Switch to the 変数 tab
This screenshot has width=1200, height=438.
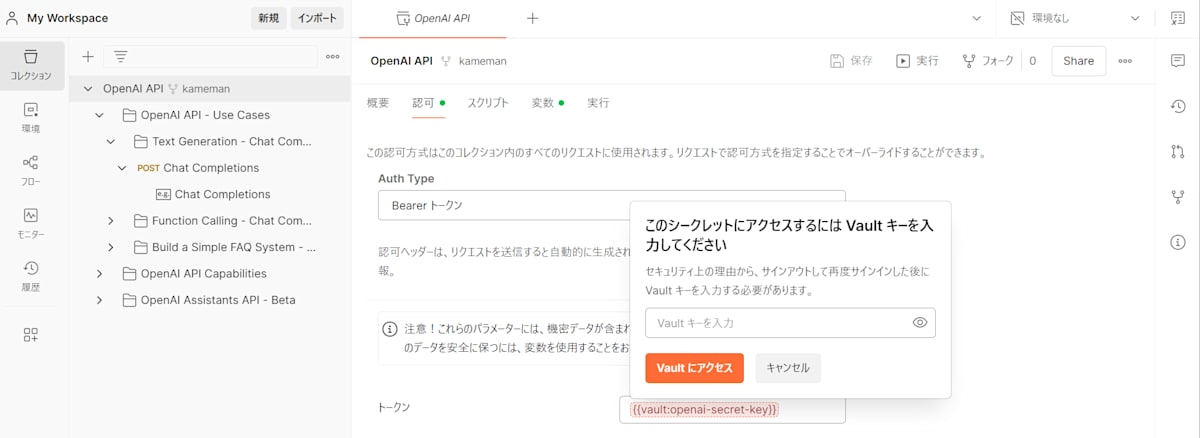click(x=547, y=103)
